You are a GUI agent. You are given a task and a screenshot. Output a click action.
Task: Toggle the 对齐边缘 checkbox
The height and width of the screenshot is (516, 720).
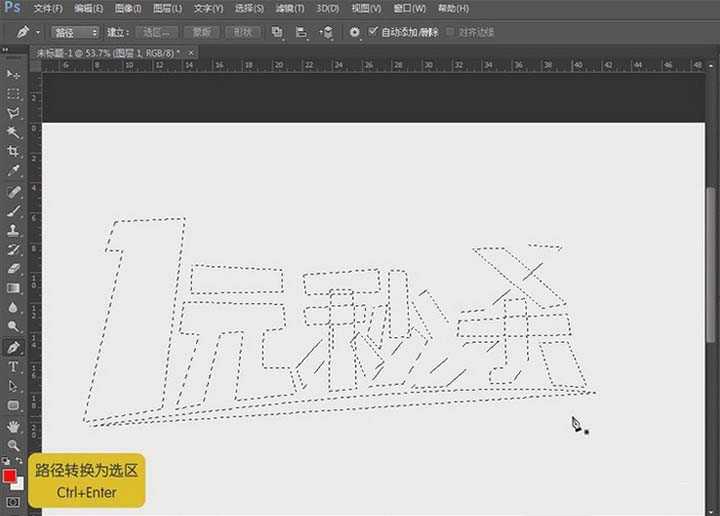(449, 32)
